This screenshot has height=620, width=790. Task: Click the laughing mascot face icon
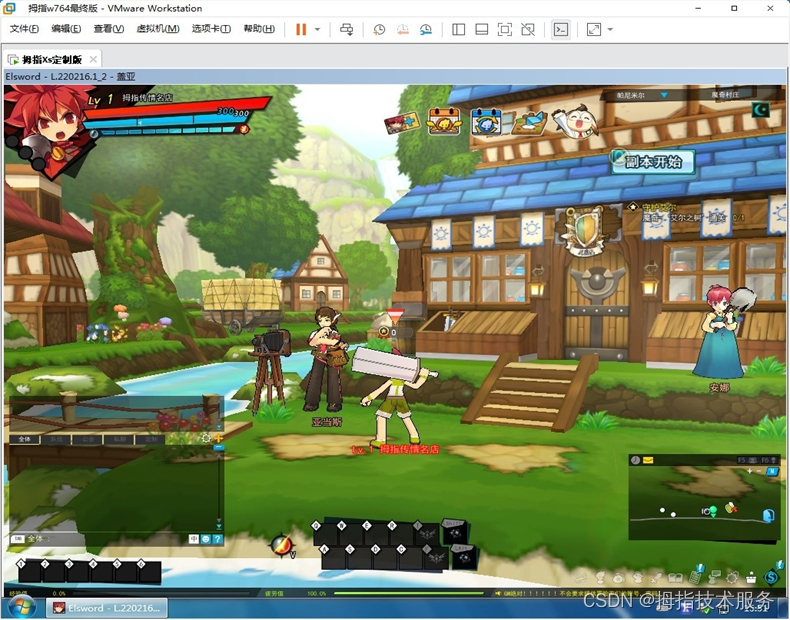[576, 122]
